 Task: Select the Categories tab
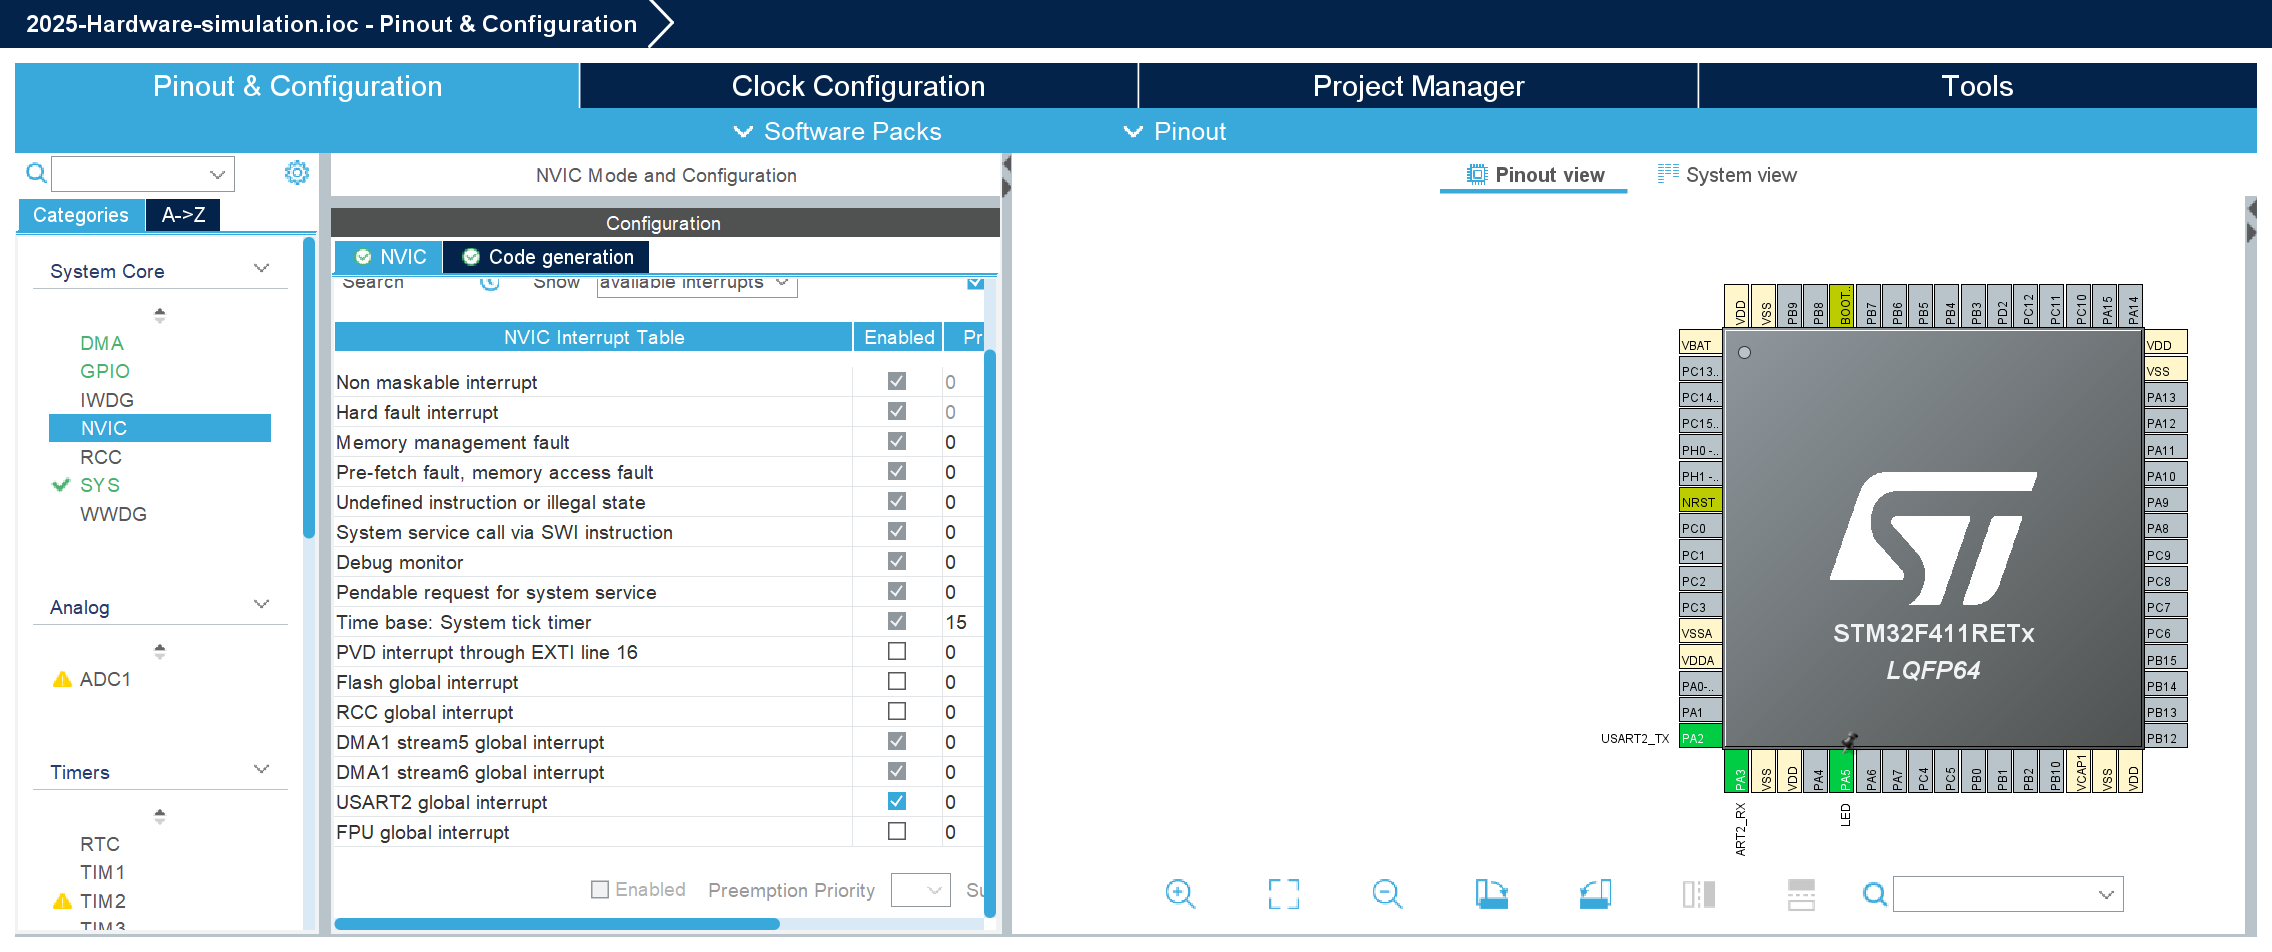80,215
